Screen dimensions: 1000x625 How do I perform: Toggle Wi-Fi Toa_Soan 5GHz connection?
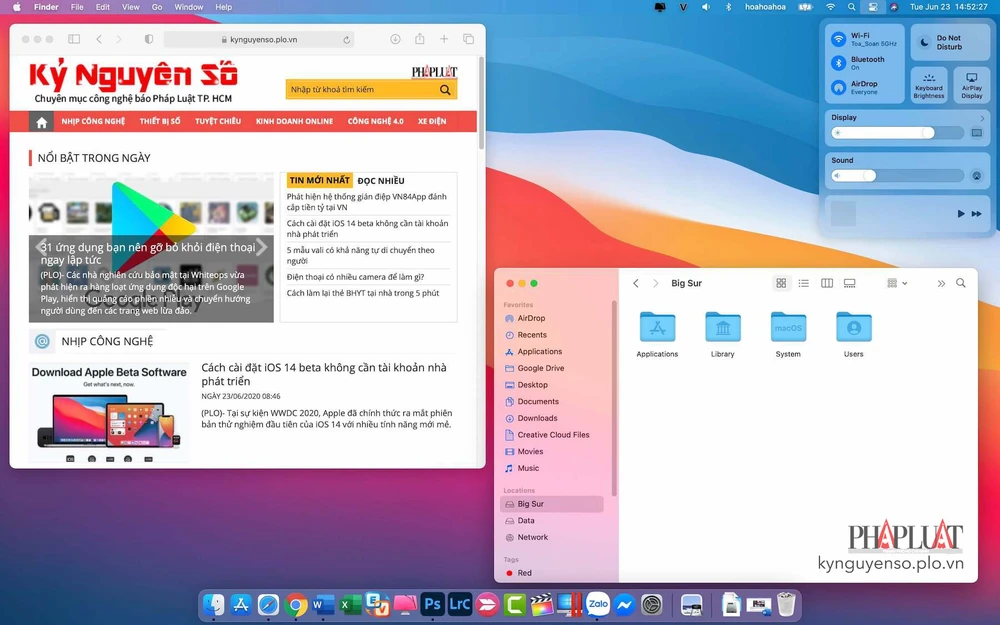coord(839,41)
